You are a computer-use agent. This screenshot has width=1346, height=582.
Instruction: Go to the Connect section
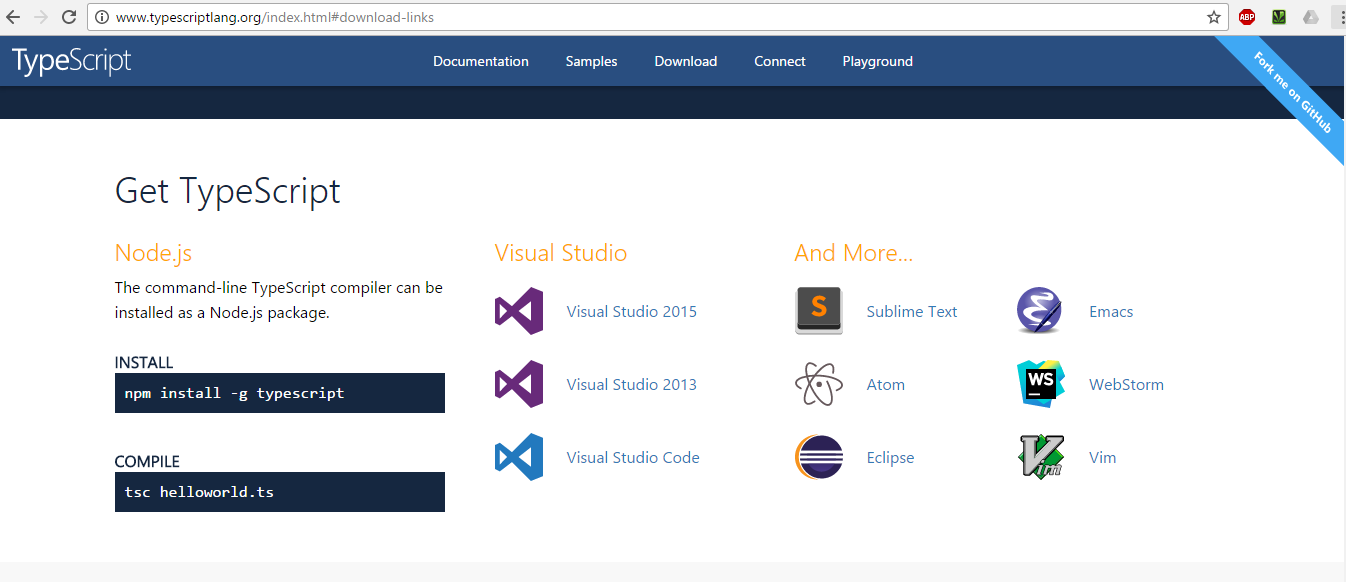coord(779,61)
